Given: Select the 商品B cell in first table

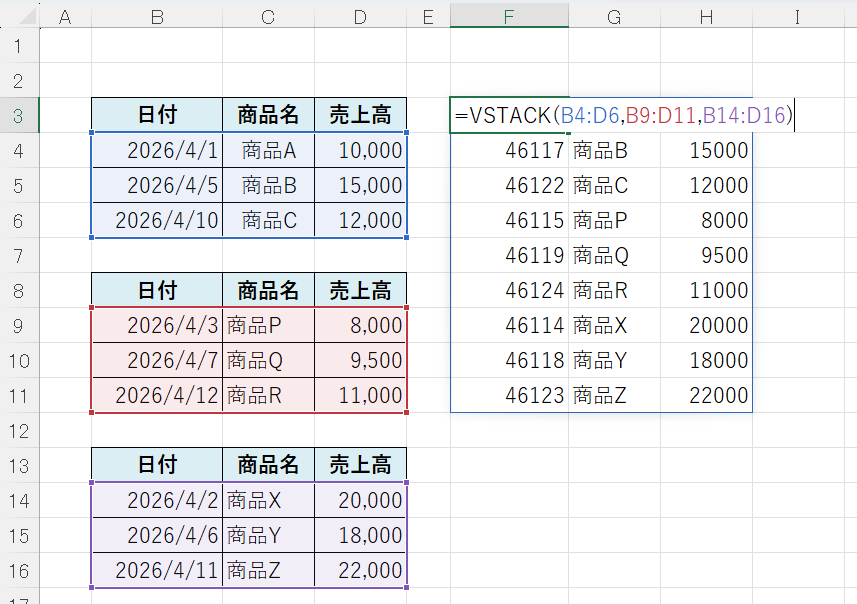Looking at the screenshot, I should pos(269,186).
